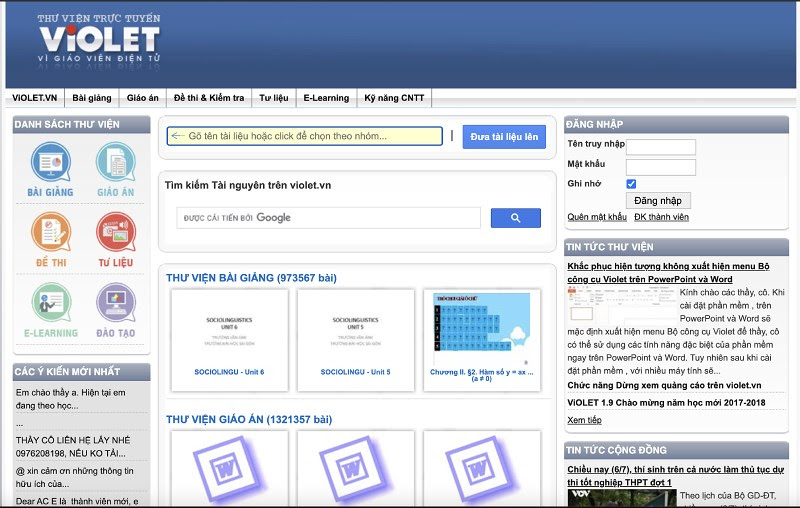
Task: Open the VOV news thumbnail image
Action: click(x=621, y=498)
